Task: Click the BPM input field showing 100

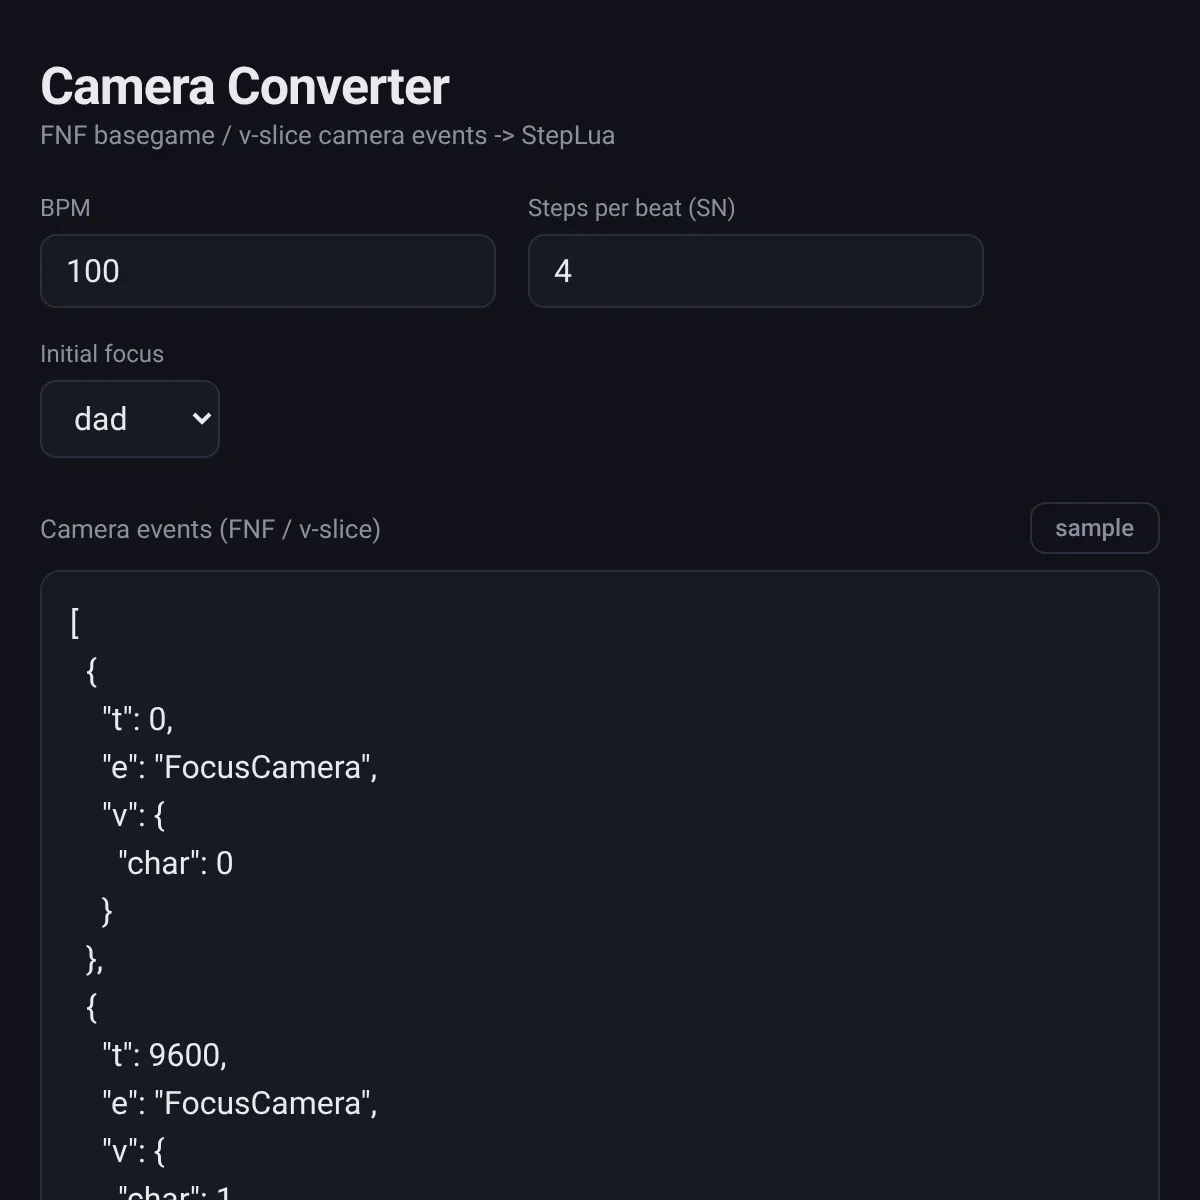Action: (268, 271)
